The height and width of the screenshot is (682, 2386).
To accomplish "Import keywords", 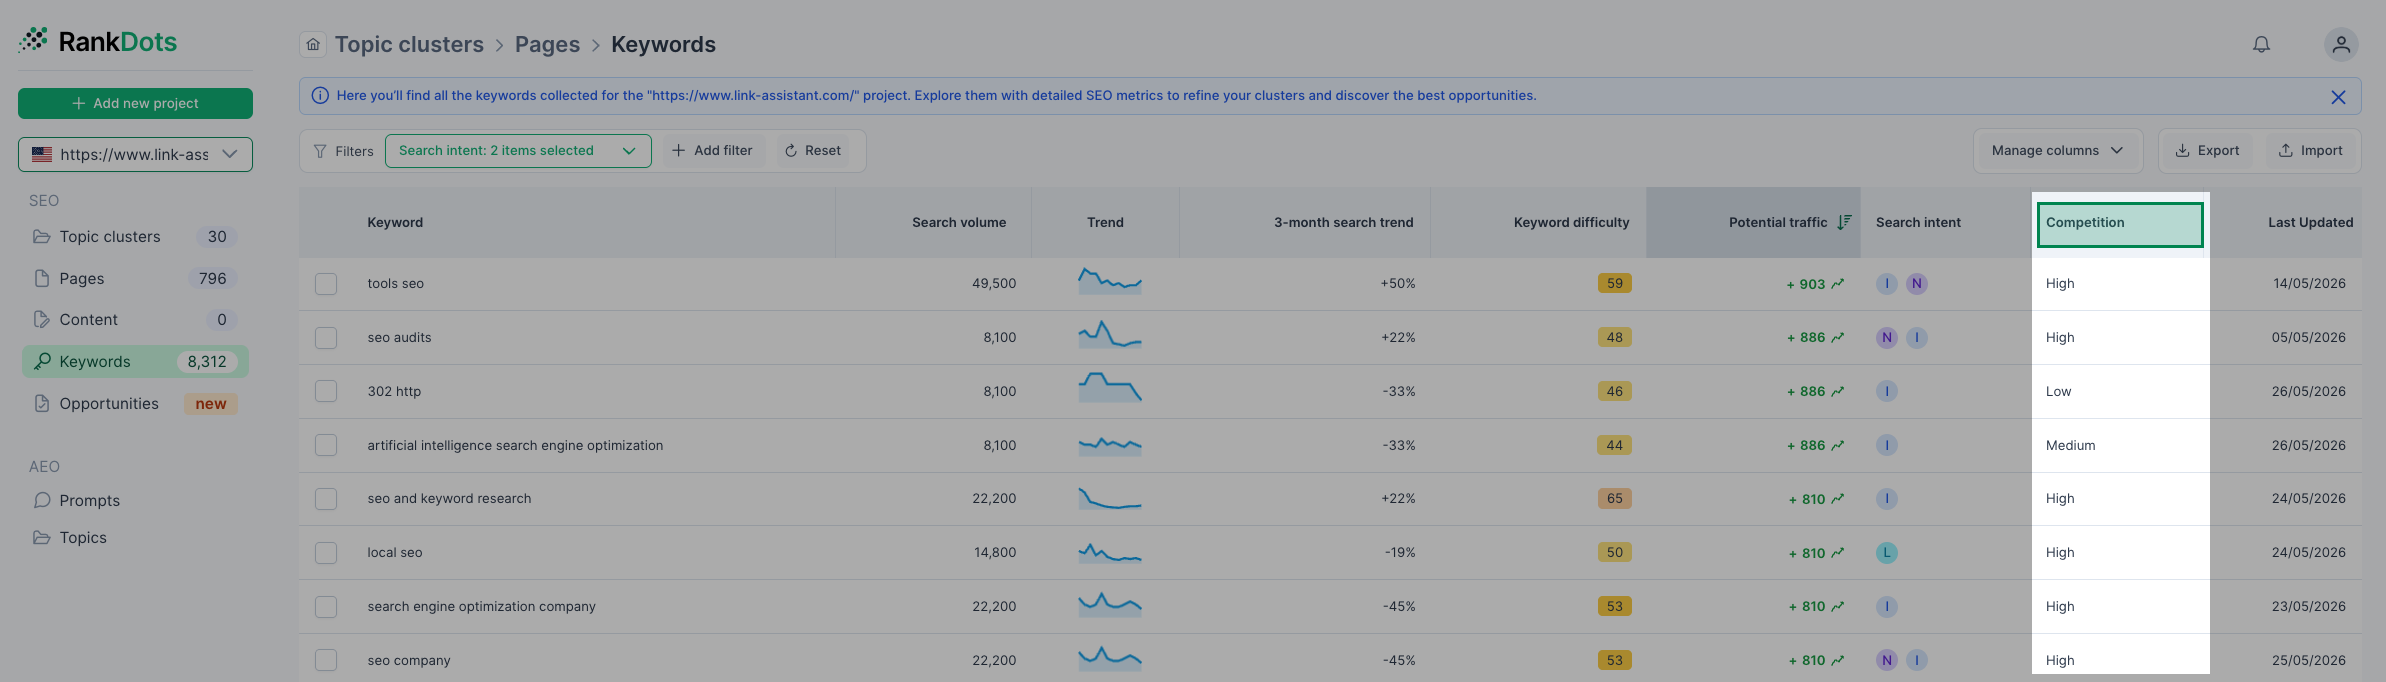I will coord(2310,151).
